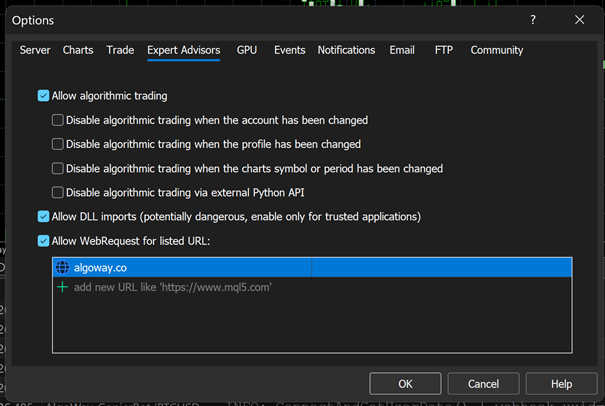This screenshot has height=406, width=605.
Task: Click the green plus add-URL icon
Action: (x=62, y=287)
